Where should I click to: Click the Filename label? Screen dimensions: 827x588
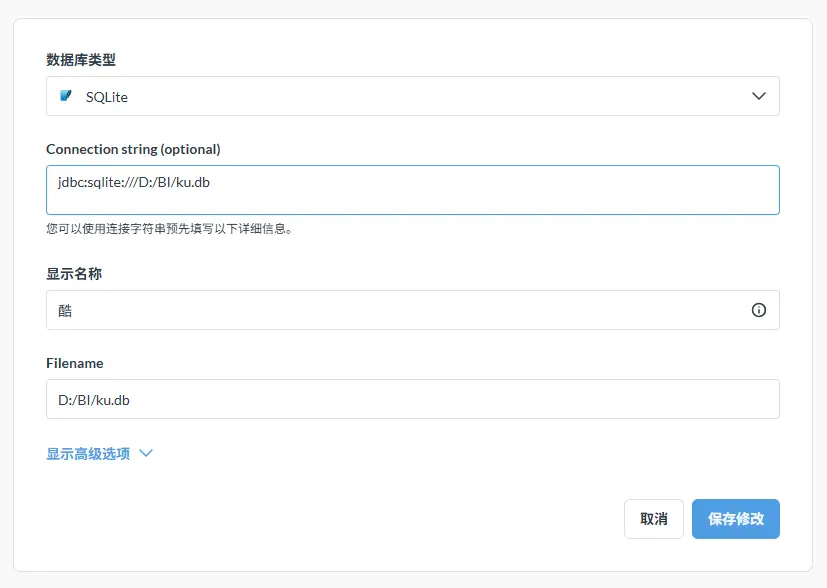pyautogui.click(x=75, y=363)
